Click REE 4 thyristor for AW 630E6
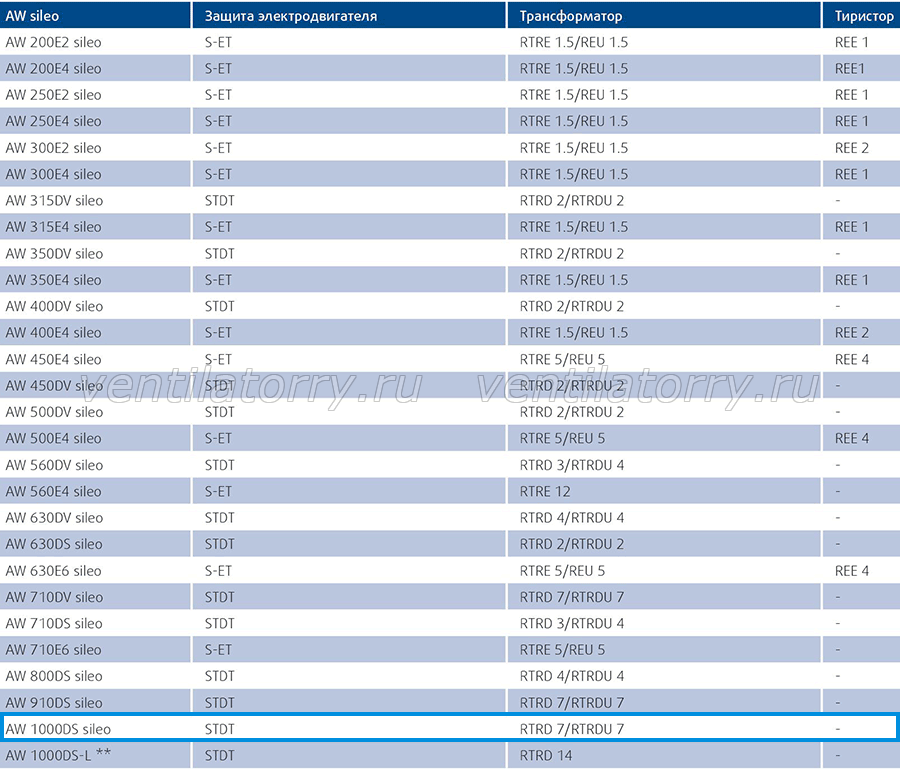This screenshot has width=900, height=769. click(851, 571)
